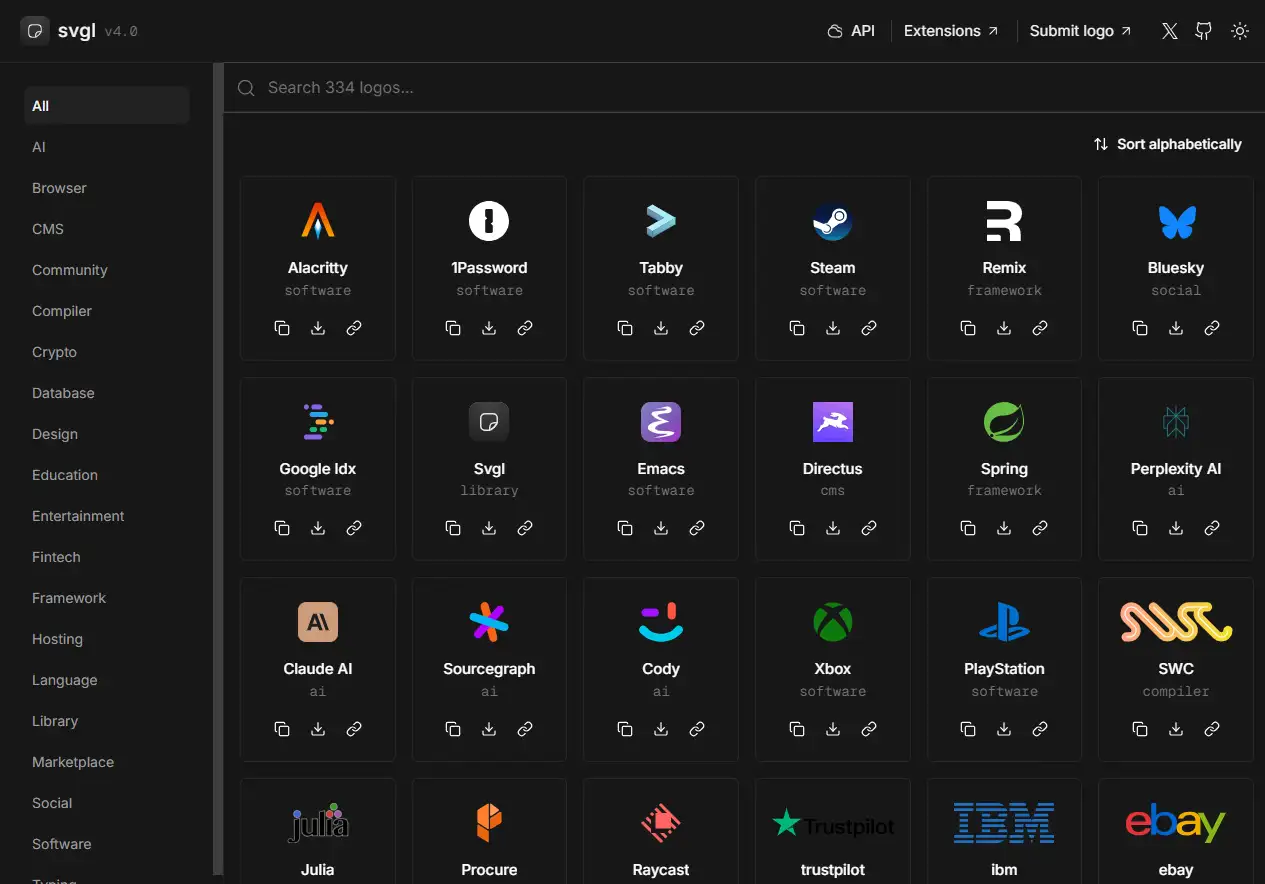1265x884 pixels.
Task: Open the Submit logo link
Action: click(x=1081, y=31)
